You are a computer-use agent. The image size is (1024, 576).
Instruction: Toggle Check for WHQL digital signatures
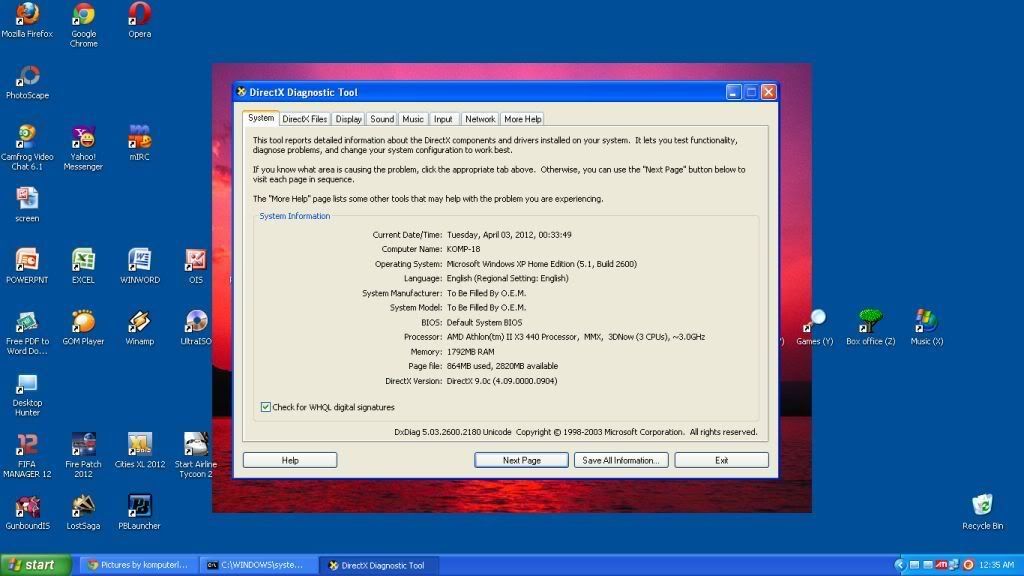(266, 407)
